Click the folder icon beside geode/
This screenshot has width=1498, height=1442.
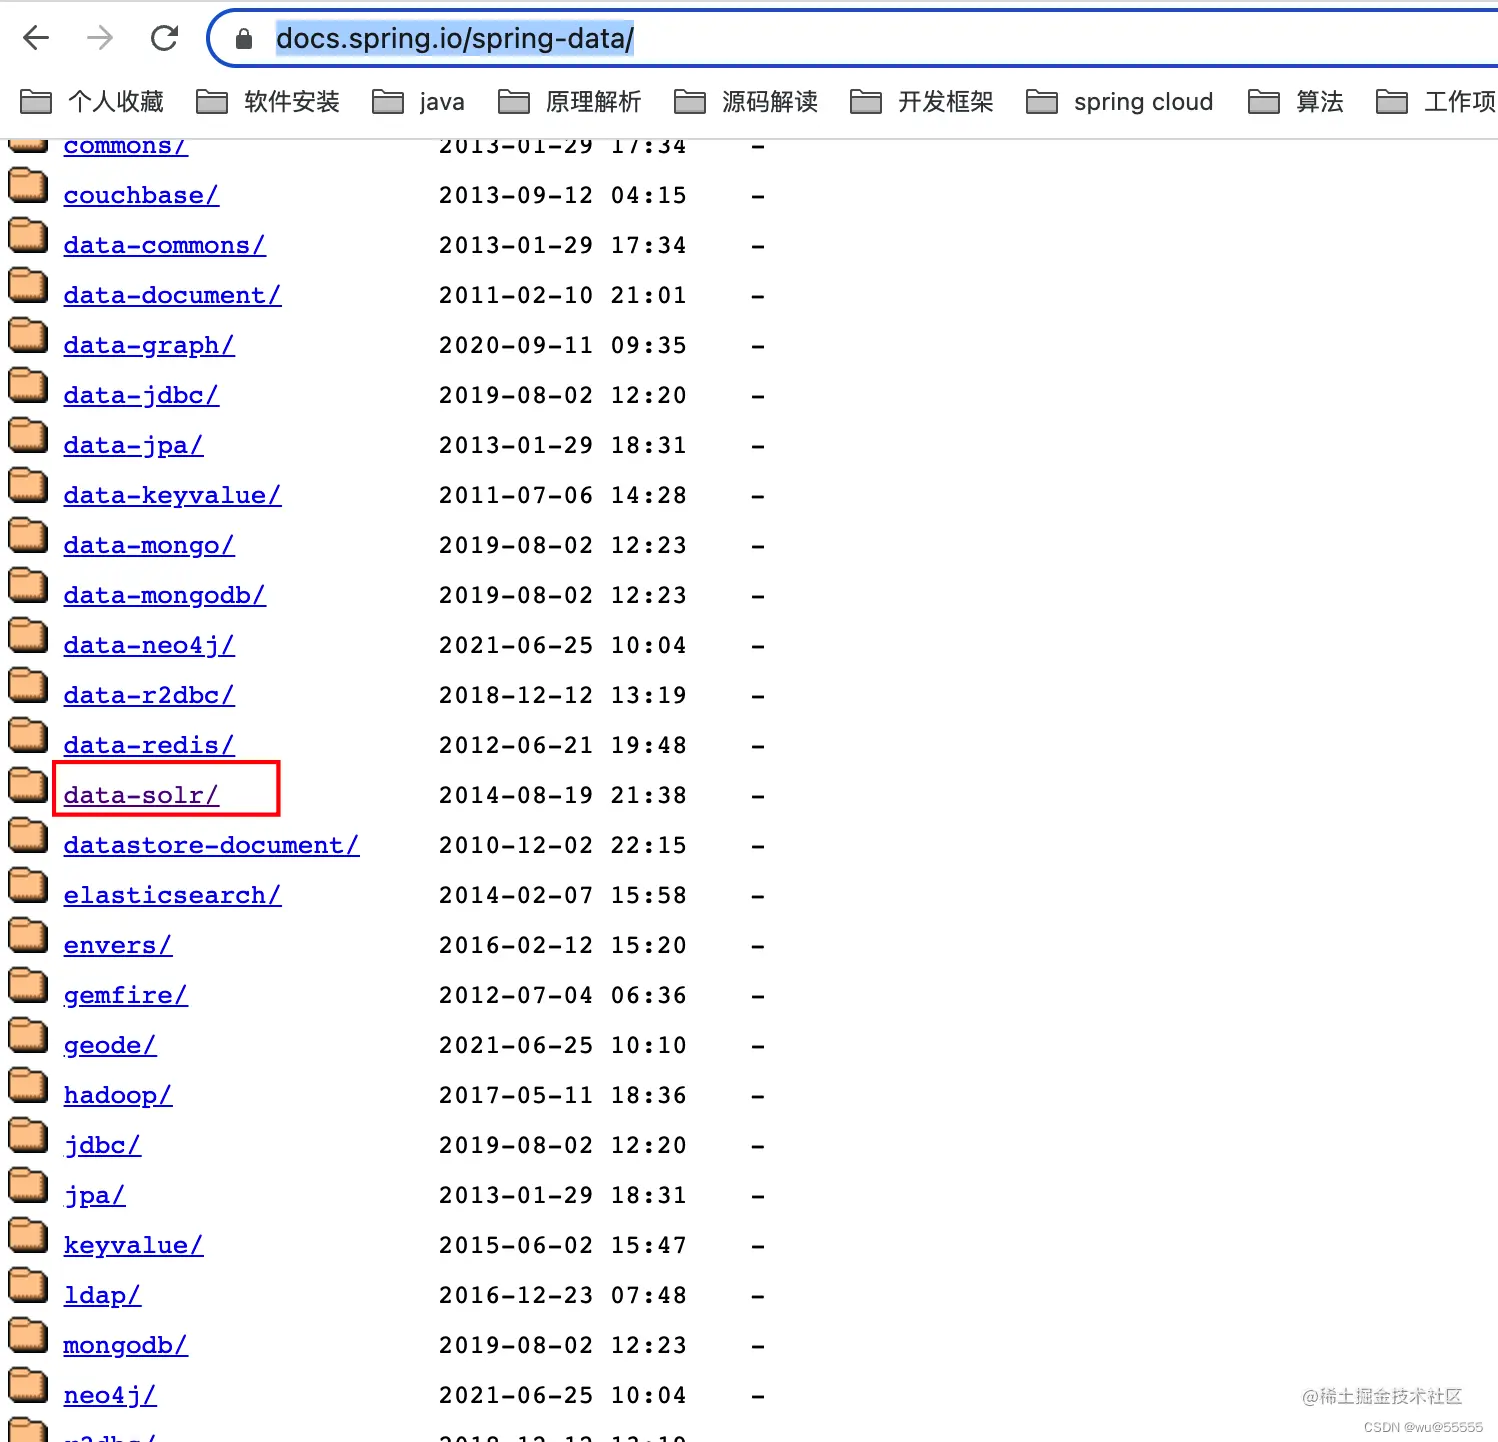tap(28, 1035)
